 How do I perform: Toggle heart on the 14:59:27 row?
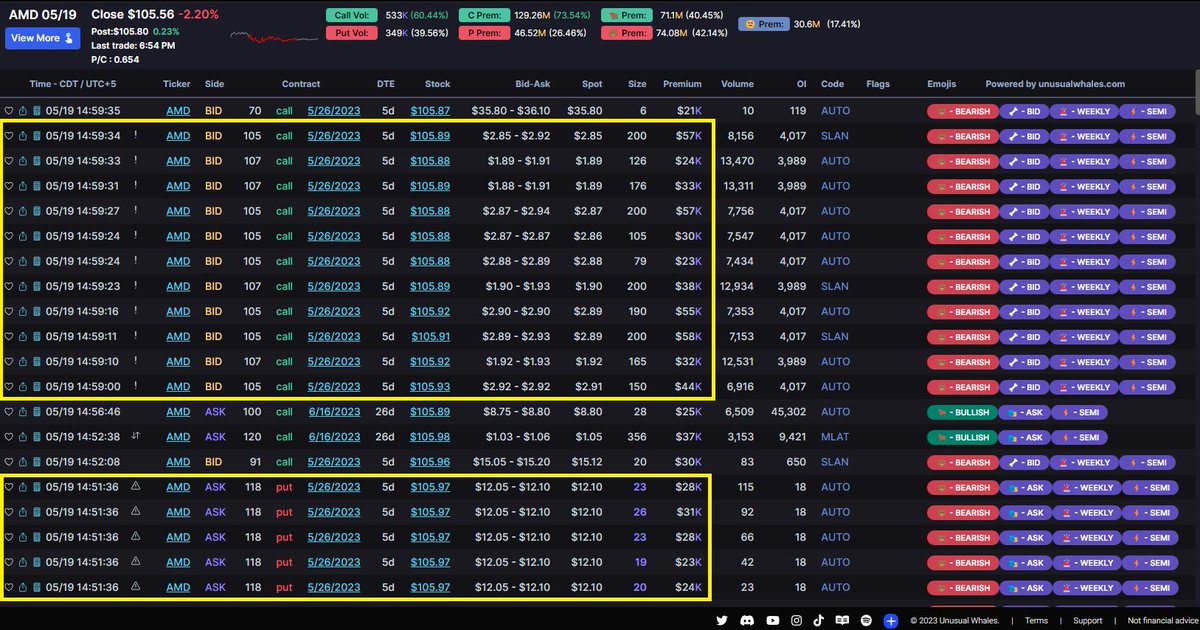tap(9, 211)
